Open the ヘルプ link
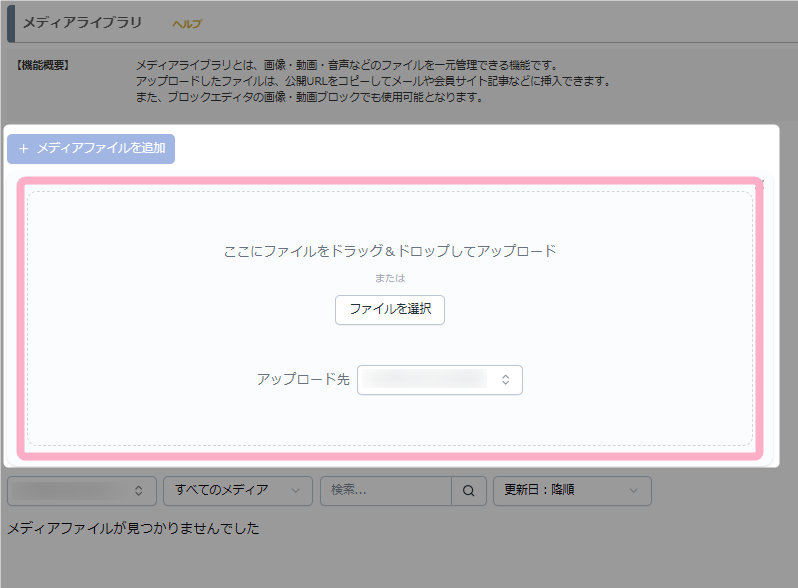Screen dimensions: 798x588 click(x=187, y=23)
